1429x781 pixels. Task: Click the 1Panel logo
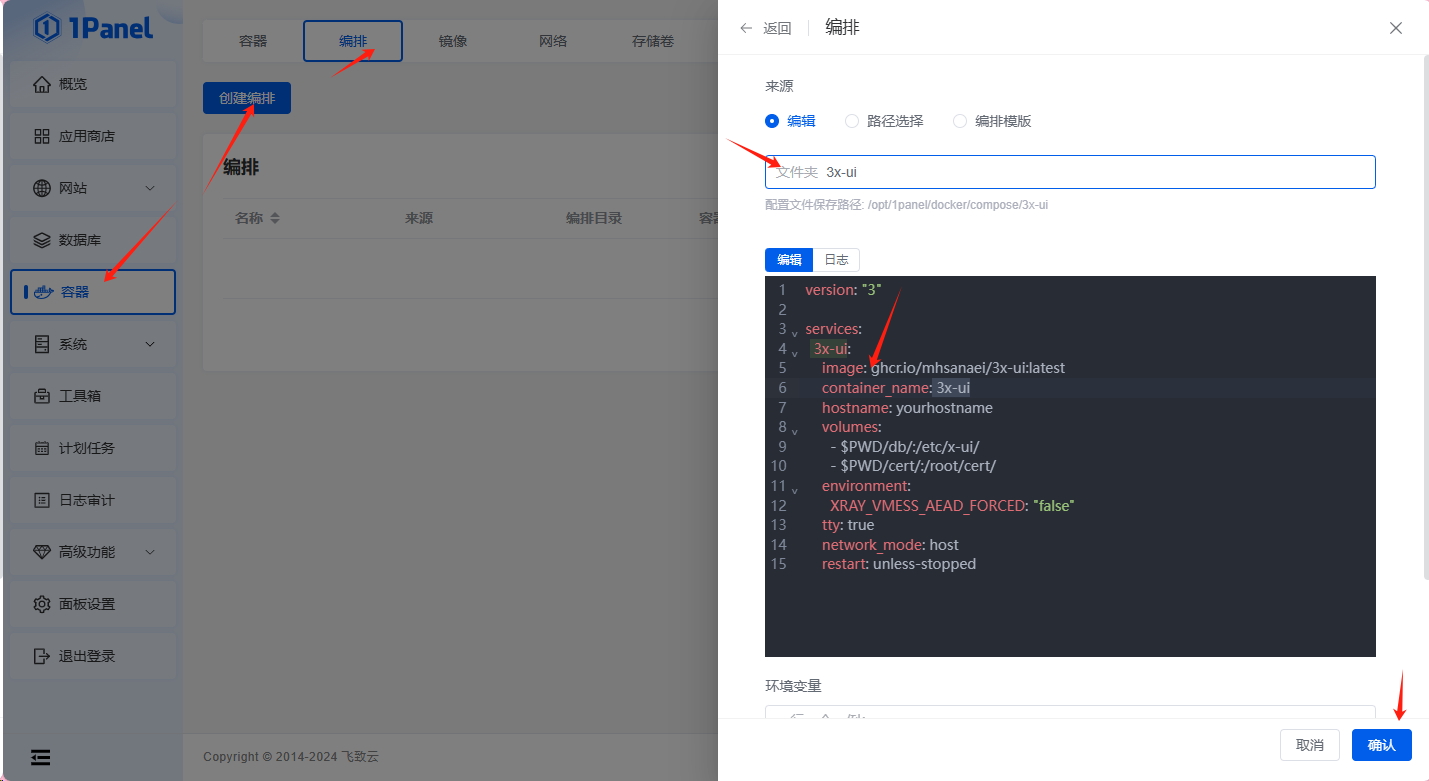[94, 28]
